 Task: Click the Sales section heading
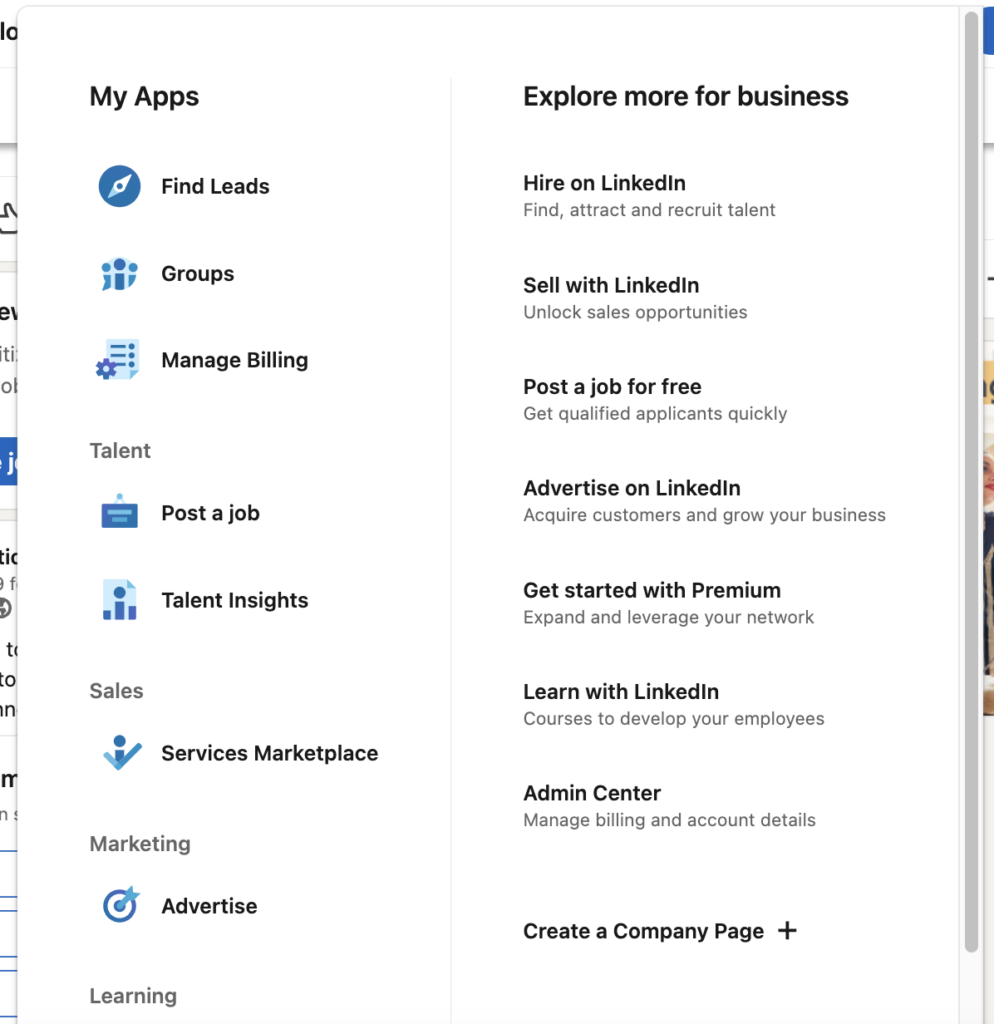click(116, 691)
